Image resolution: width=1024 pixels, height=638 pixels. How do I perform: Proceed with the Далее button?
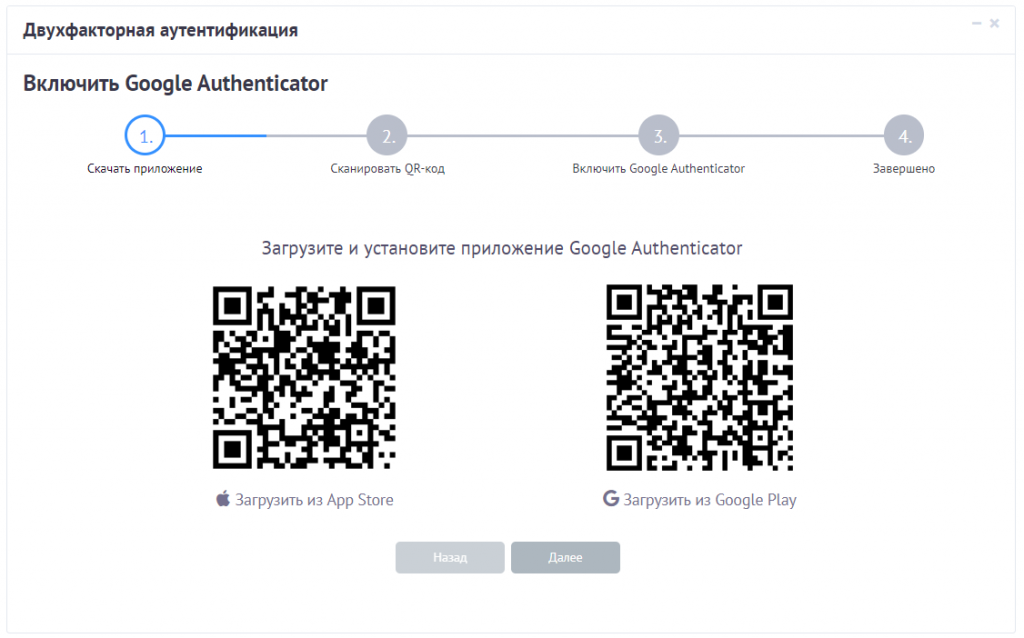pyautogui.click(x=565, y=557)
